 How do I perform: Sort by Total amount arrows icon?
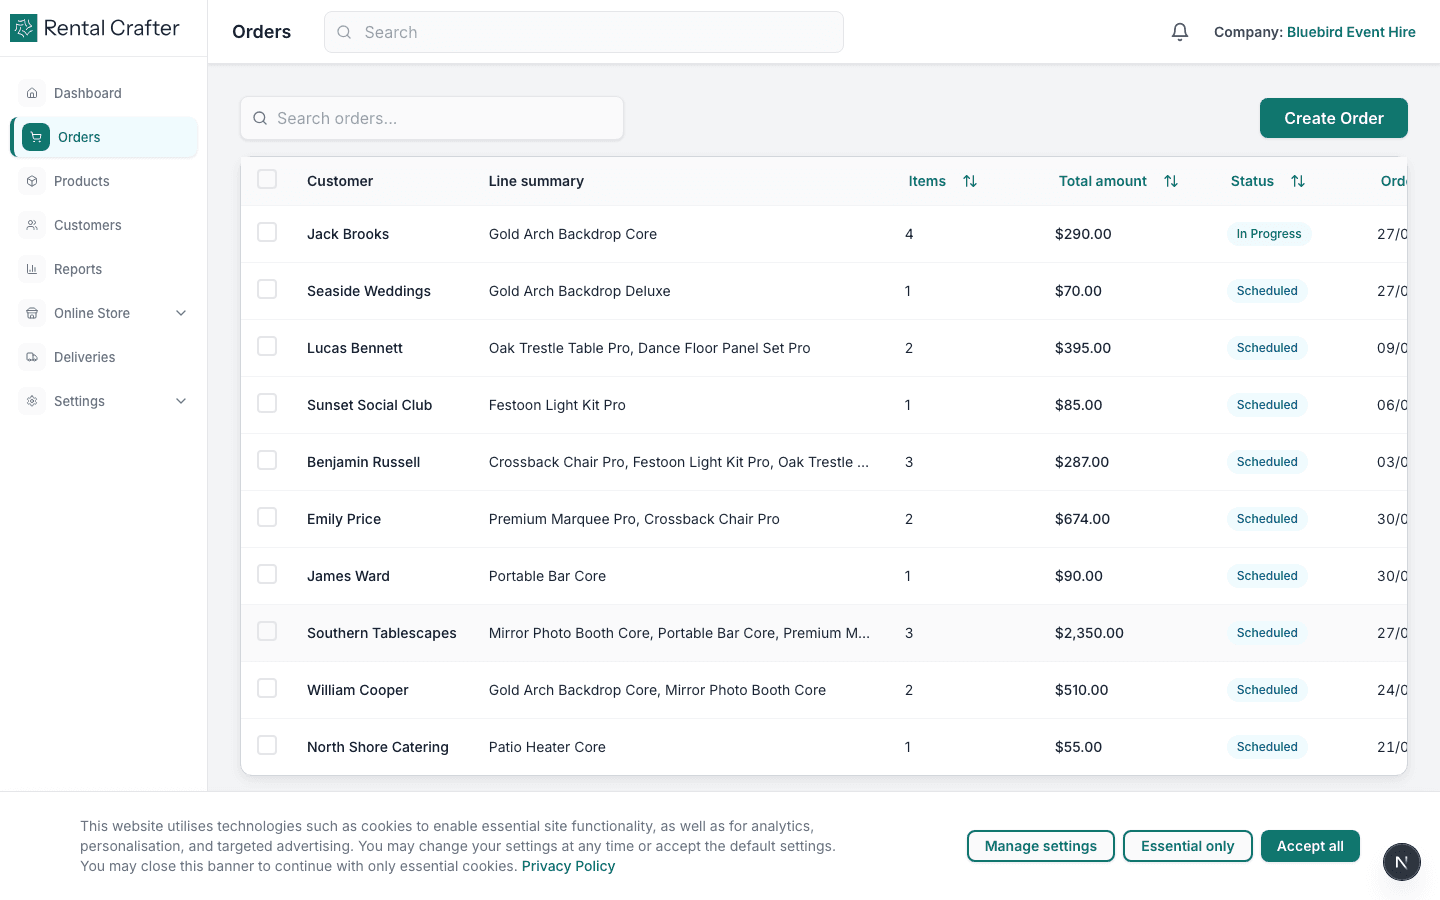pyautogui.click(x=1171, y=181)
